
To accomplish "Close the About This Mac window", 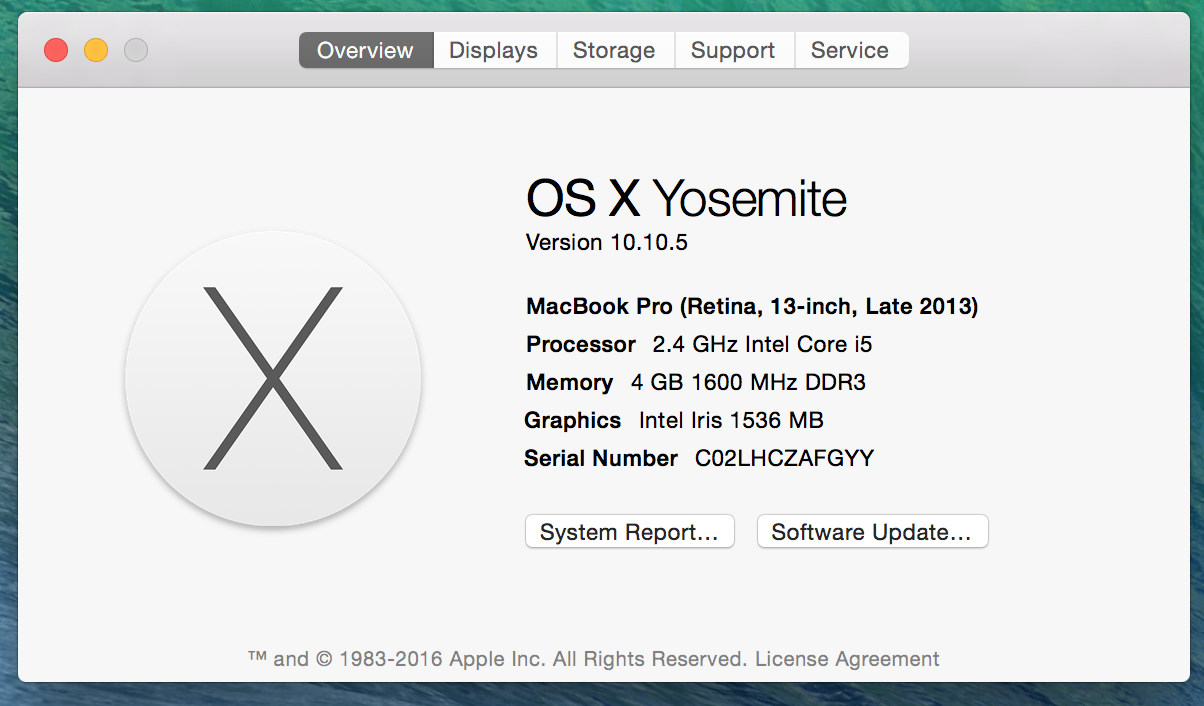I will 56,50.
